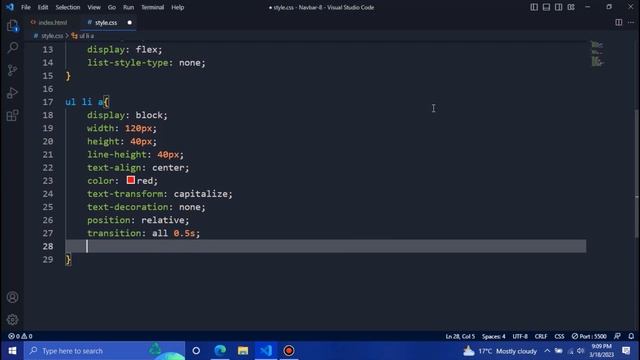Select CSS language mode in status bar
The height and width of the screenshot is (360, 640).
(x=559, y=336)
